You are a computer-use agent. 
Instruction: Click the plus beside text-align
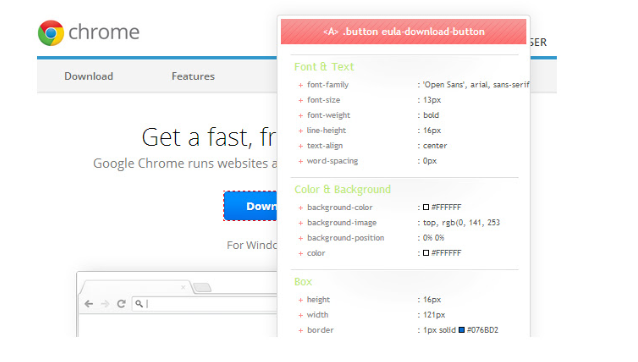(x=300, y=146)
